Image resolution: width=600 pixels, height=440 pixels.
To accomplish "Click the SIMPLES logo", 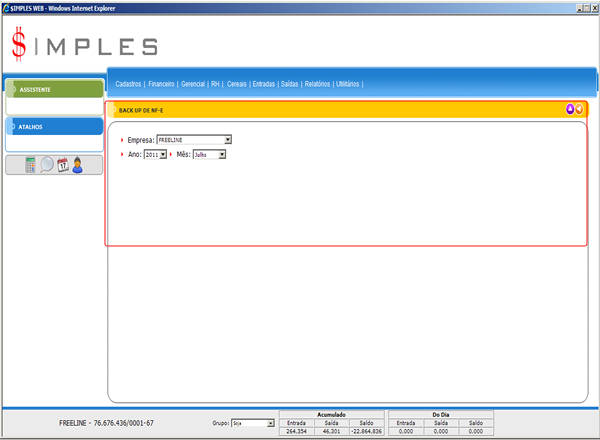I will pyautogui.click(x=84, y=44).
